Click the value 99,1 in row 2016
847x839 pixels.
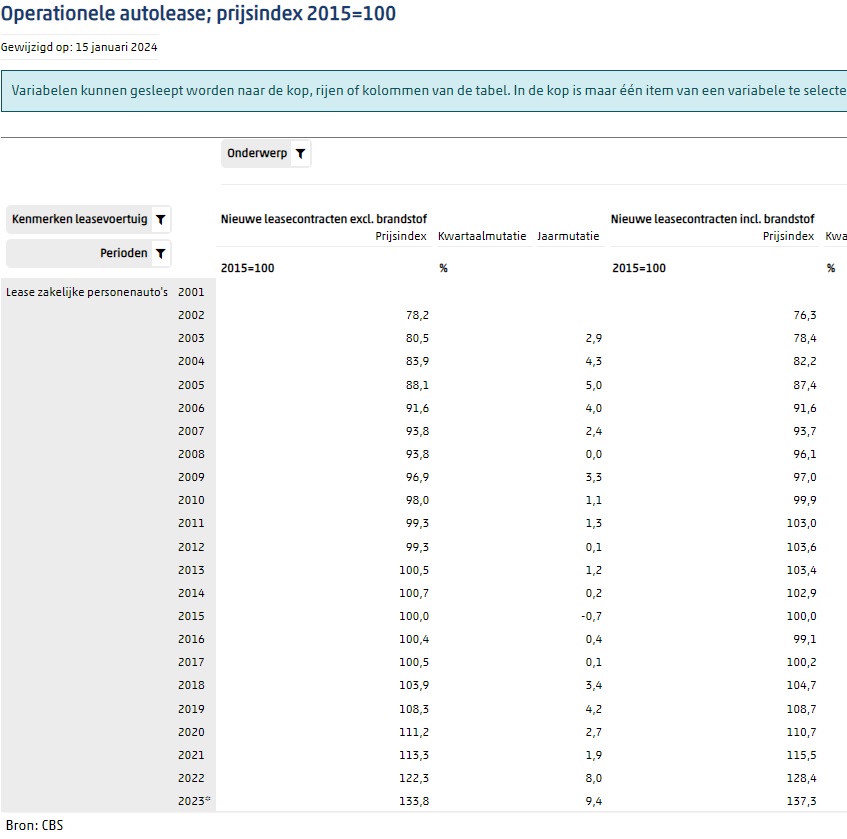tap(804, 639)
